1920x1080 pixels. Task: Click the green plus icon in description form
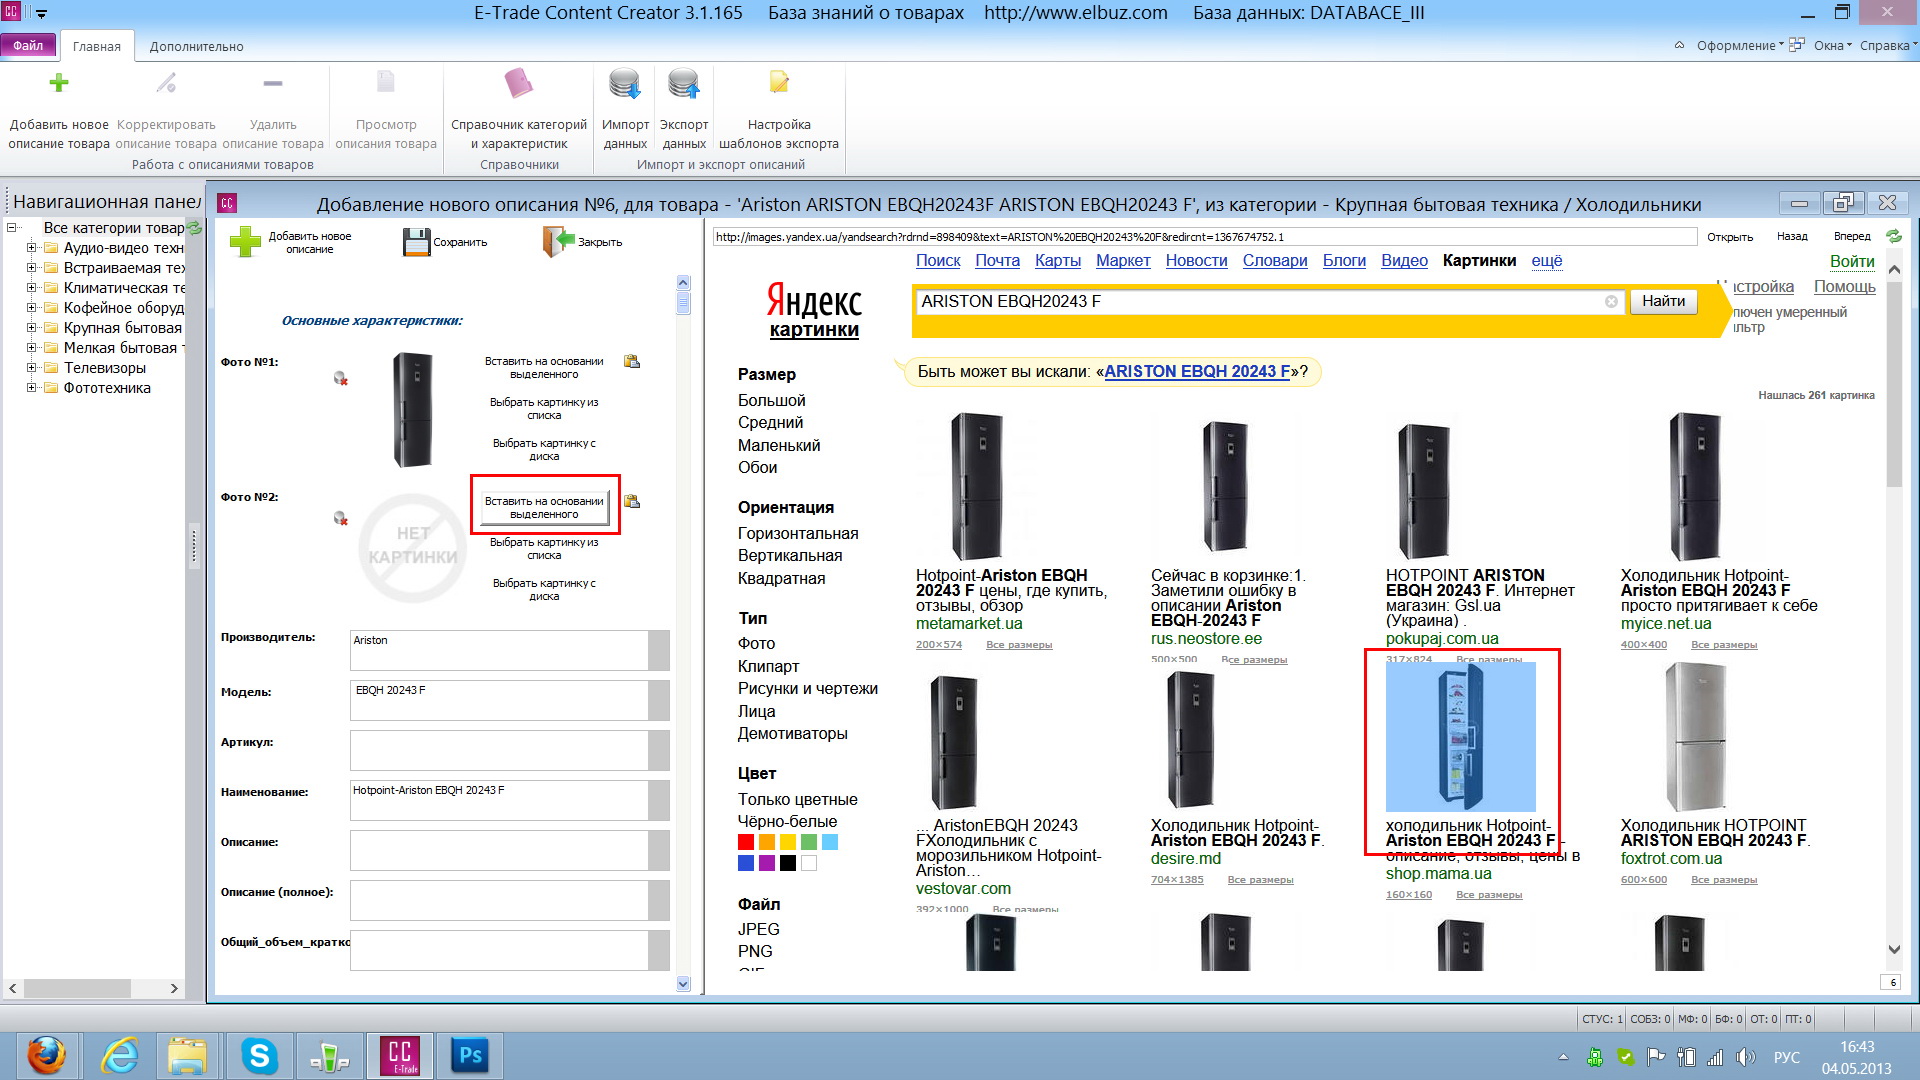point(245,242)
